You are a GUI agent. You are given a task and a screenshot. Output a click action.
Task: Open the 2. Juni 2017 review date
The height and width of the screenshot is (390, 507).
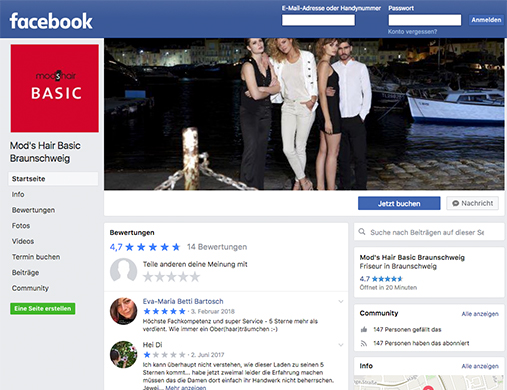click(207, 355)
